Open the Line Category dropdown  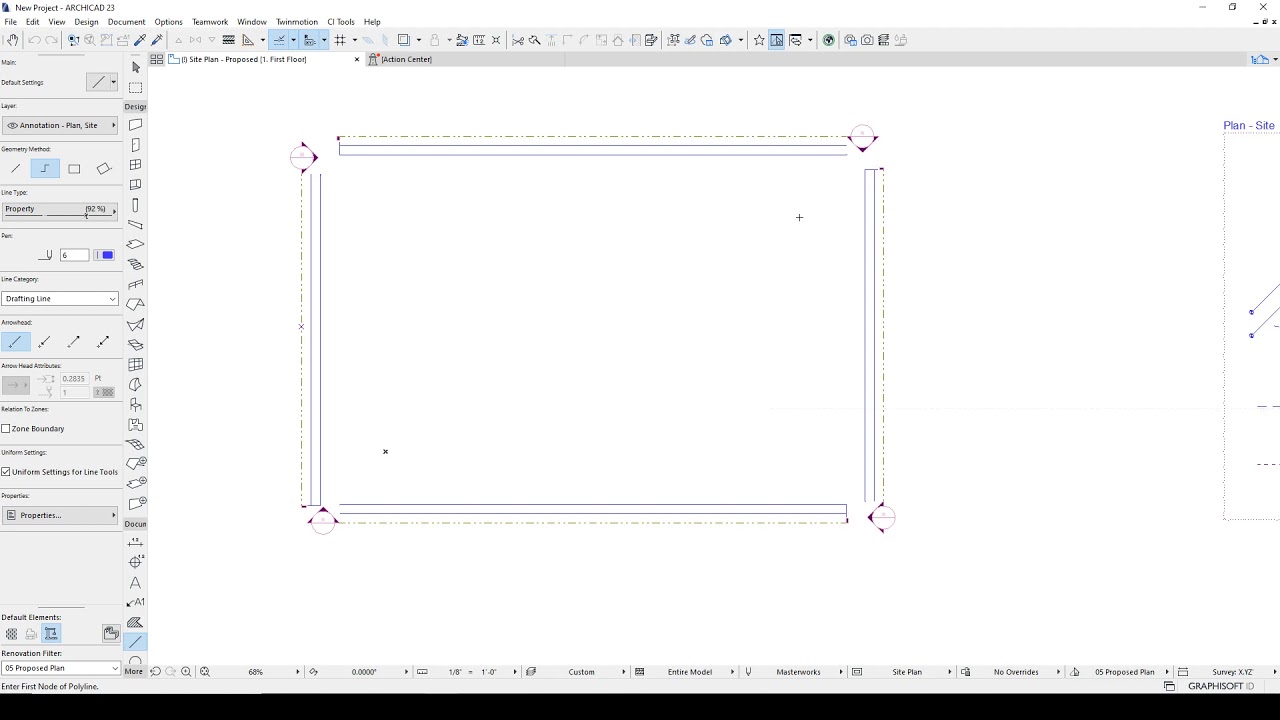tap(60, 298)
